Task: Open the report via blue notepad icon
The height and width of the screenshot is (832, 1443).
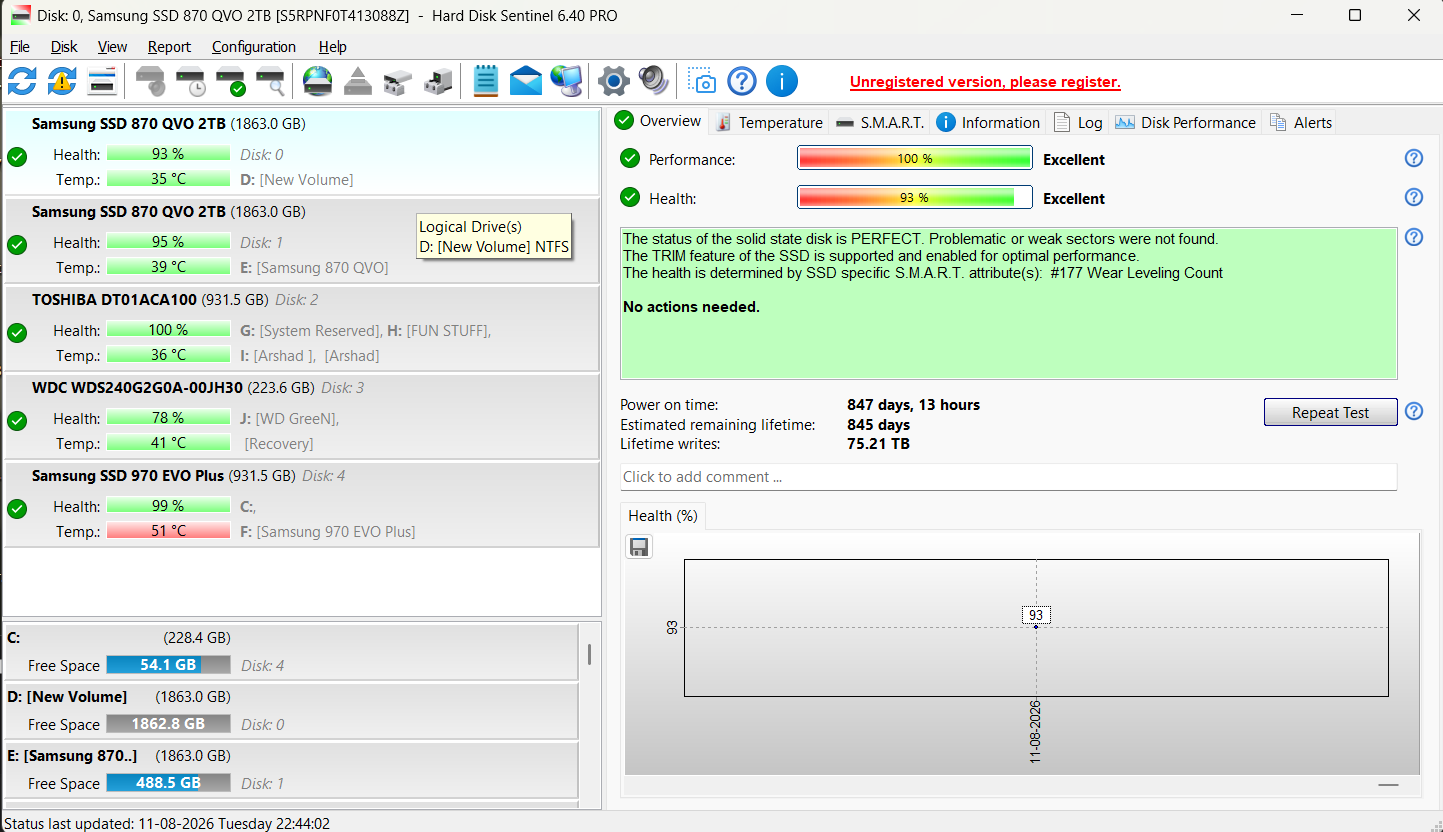Action: [x=486, y=81]
